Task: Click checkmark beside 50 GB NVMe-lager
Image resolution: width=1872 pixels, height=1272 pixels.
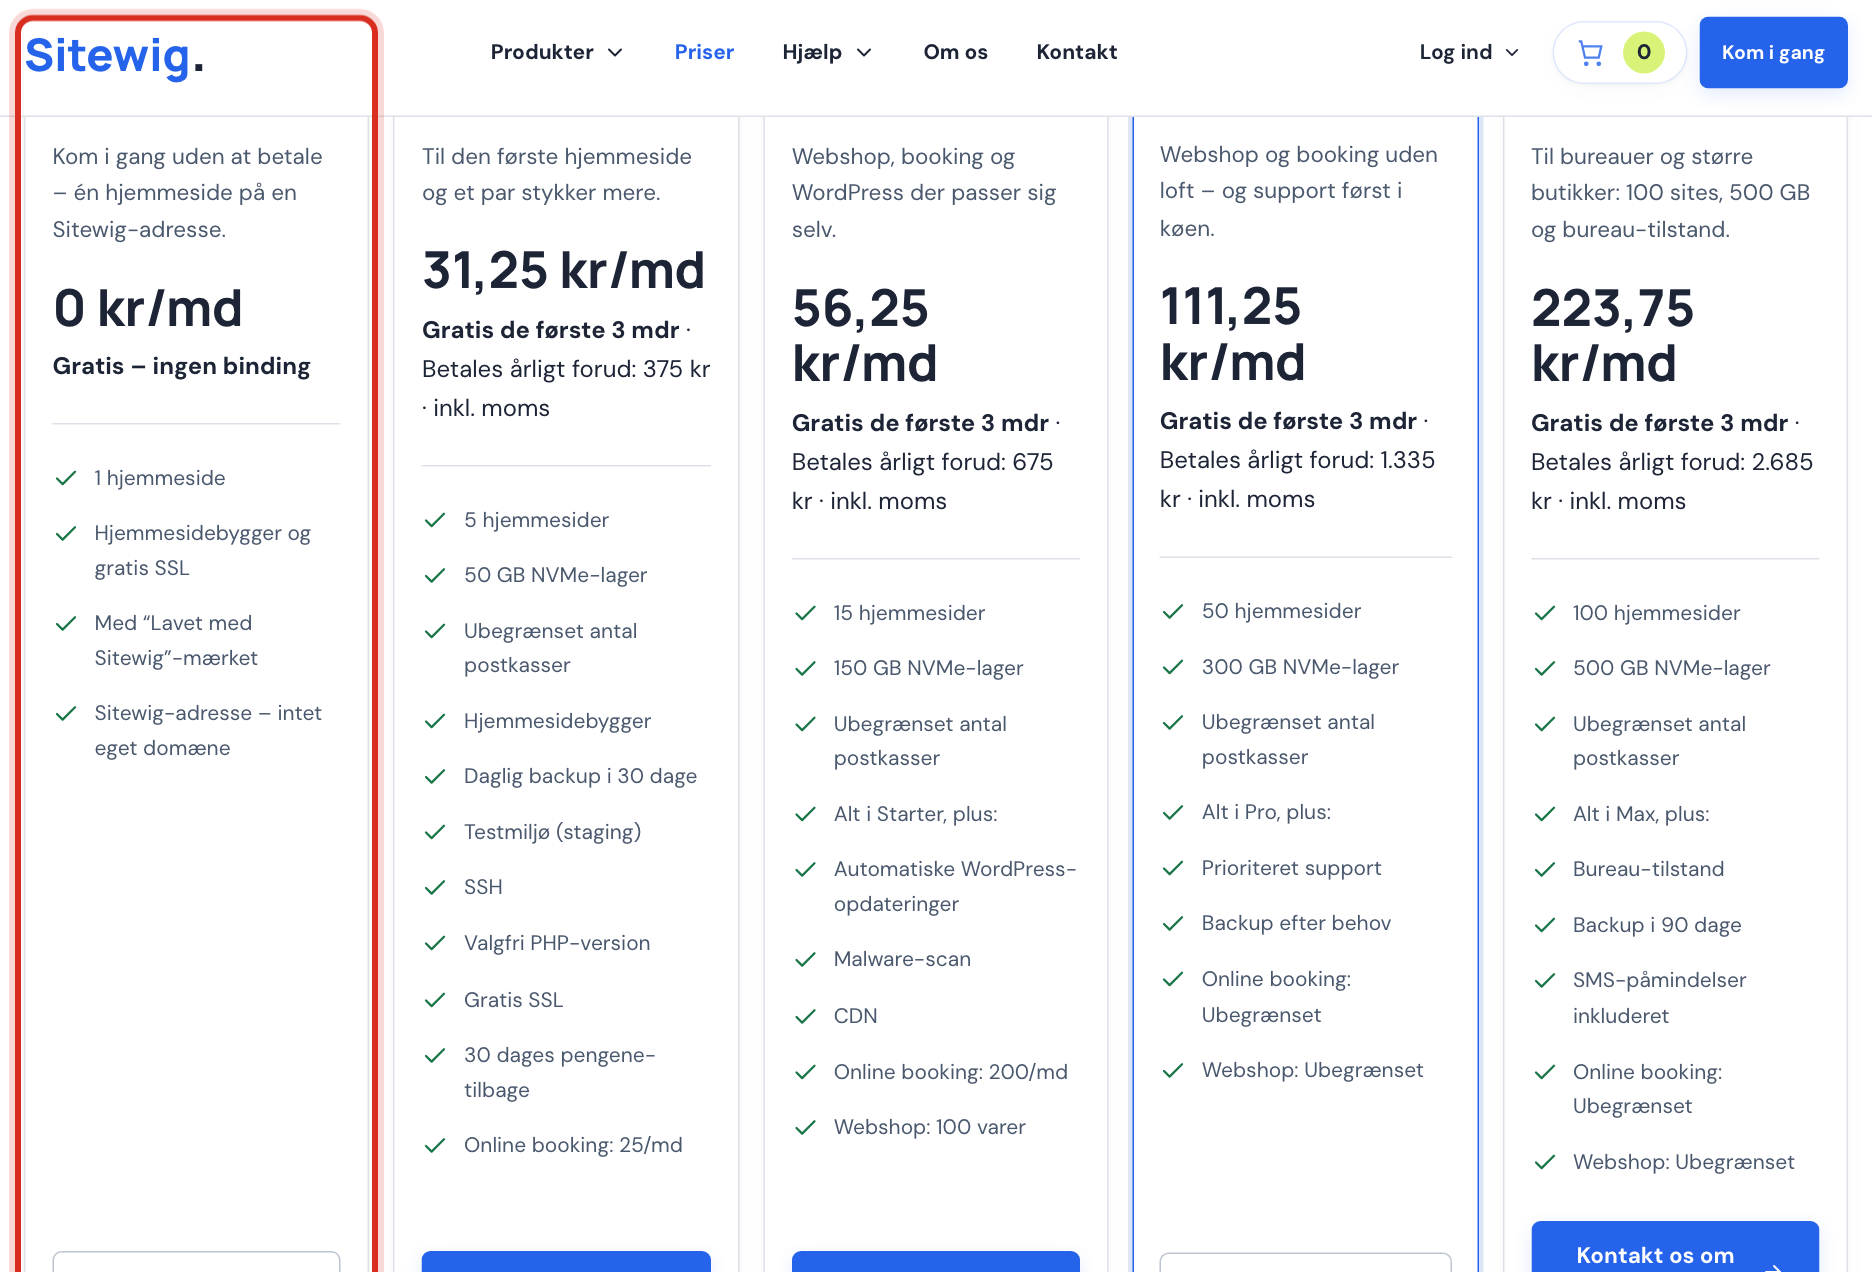Action: [435, 575]
